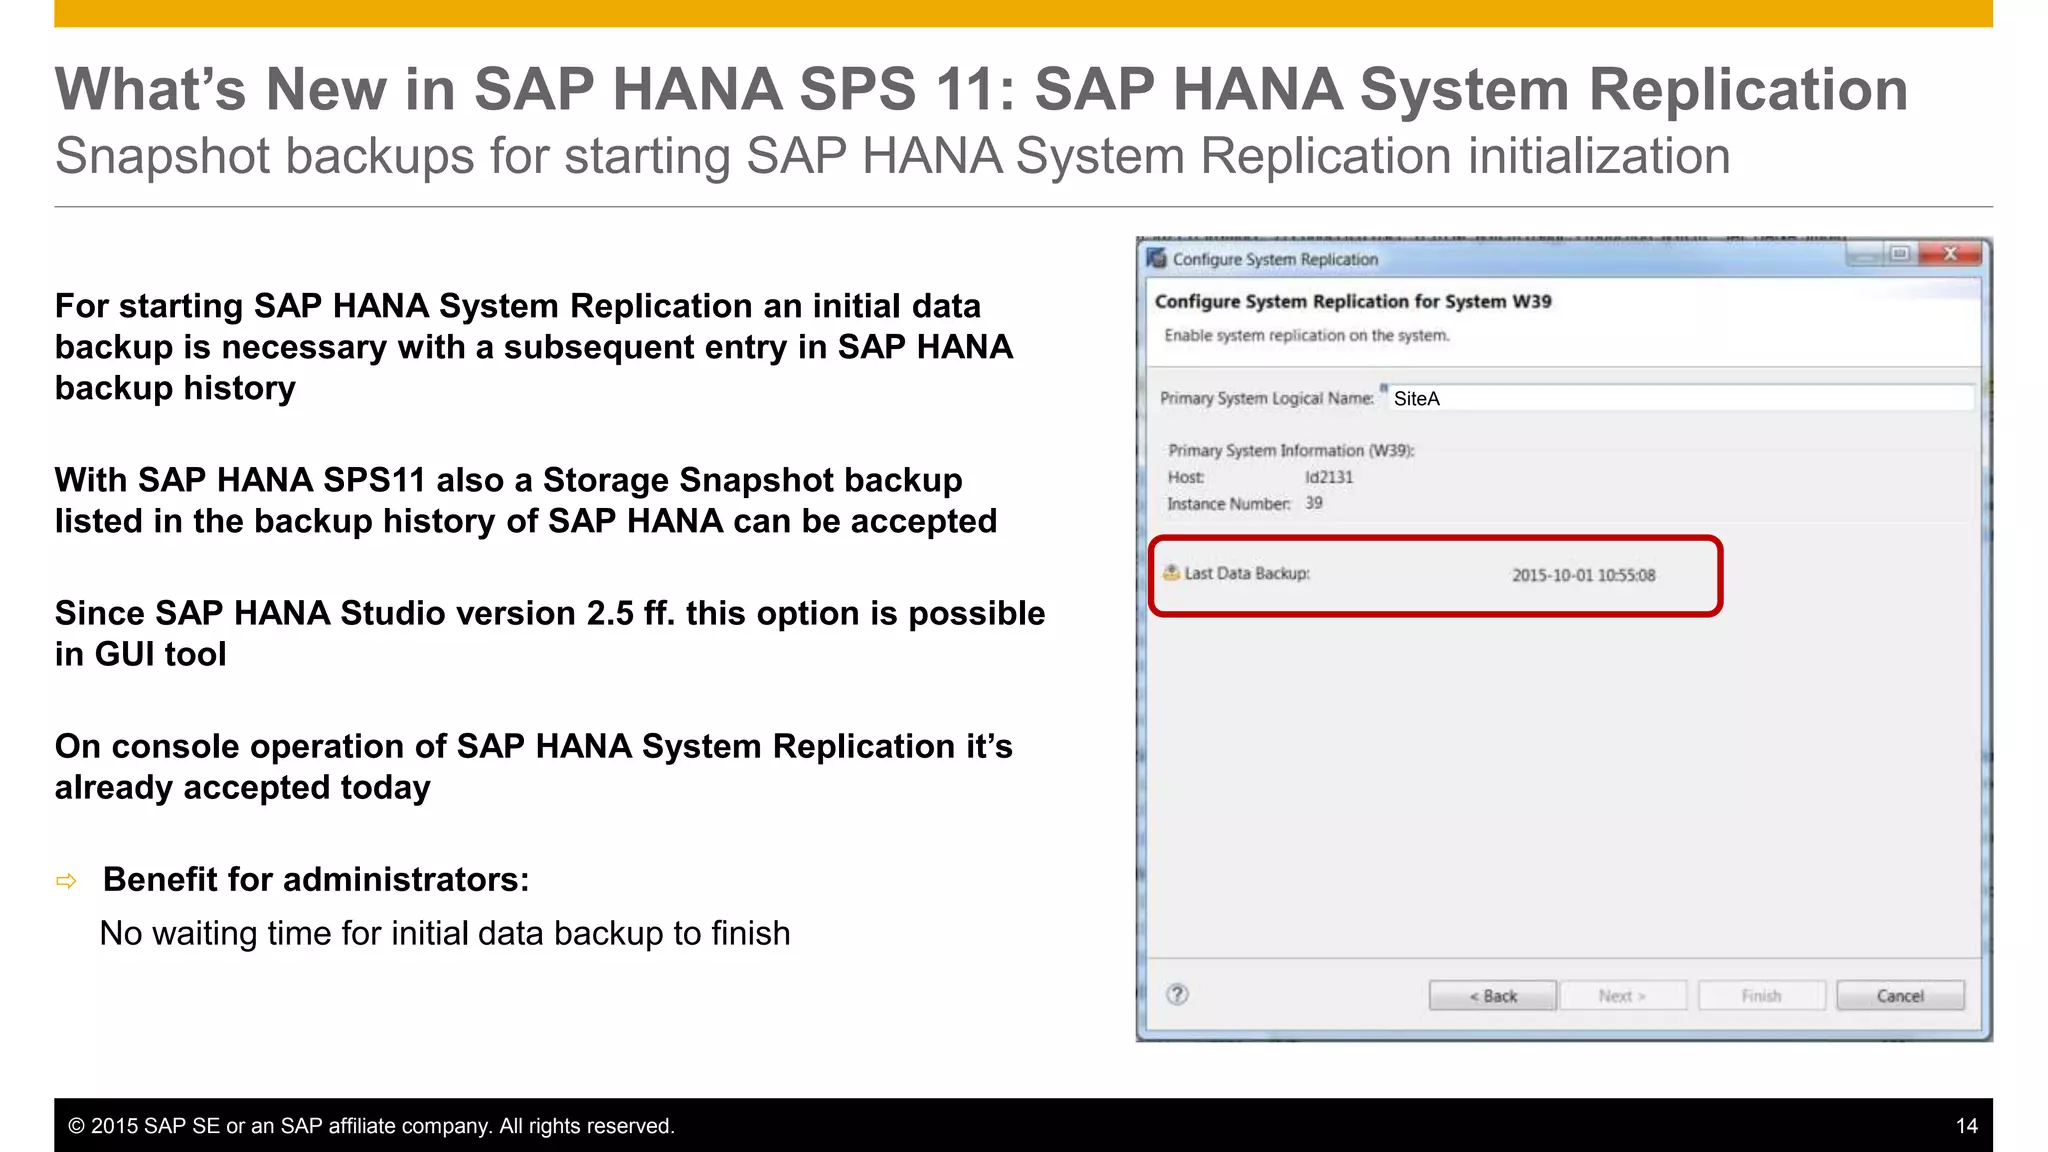Screen dimensions: 2048x1152
Task: Maximize the Configure System Replication dialog
Action: point(1900,254)
